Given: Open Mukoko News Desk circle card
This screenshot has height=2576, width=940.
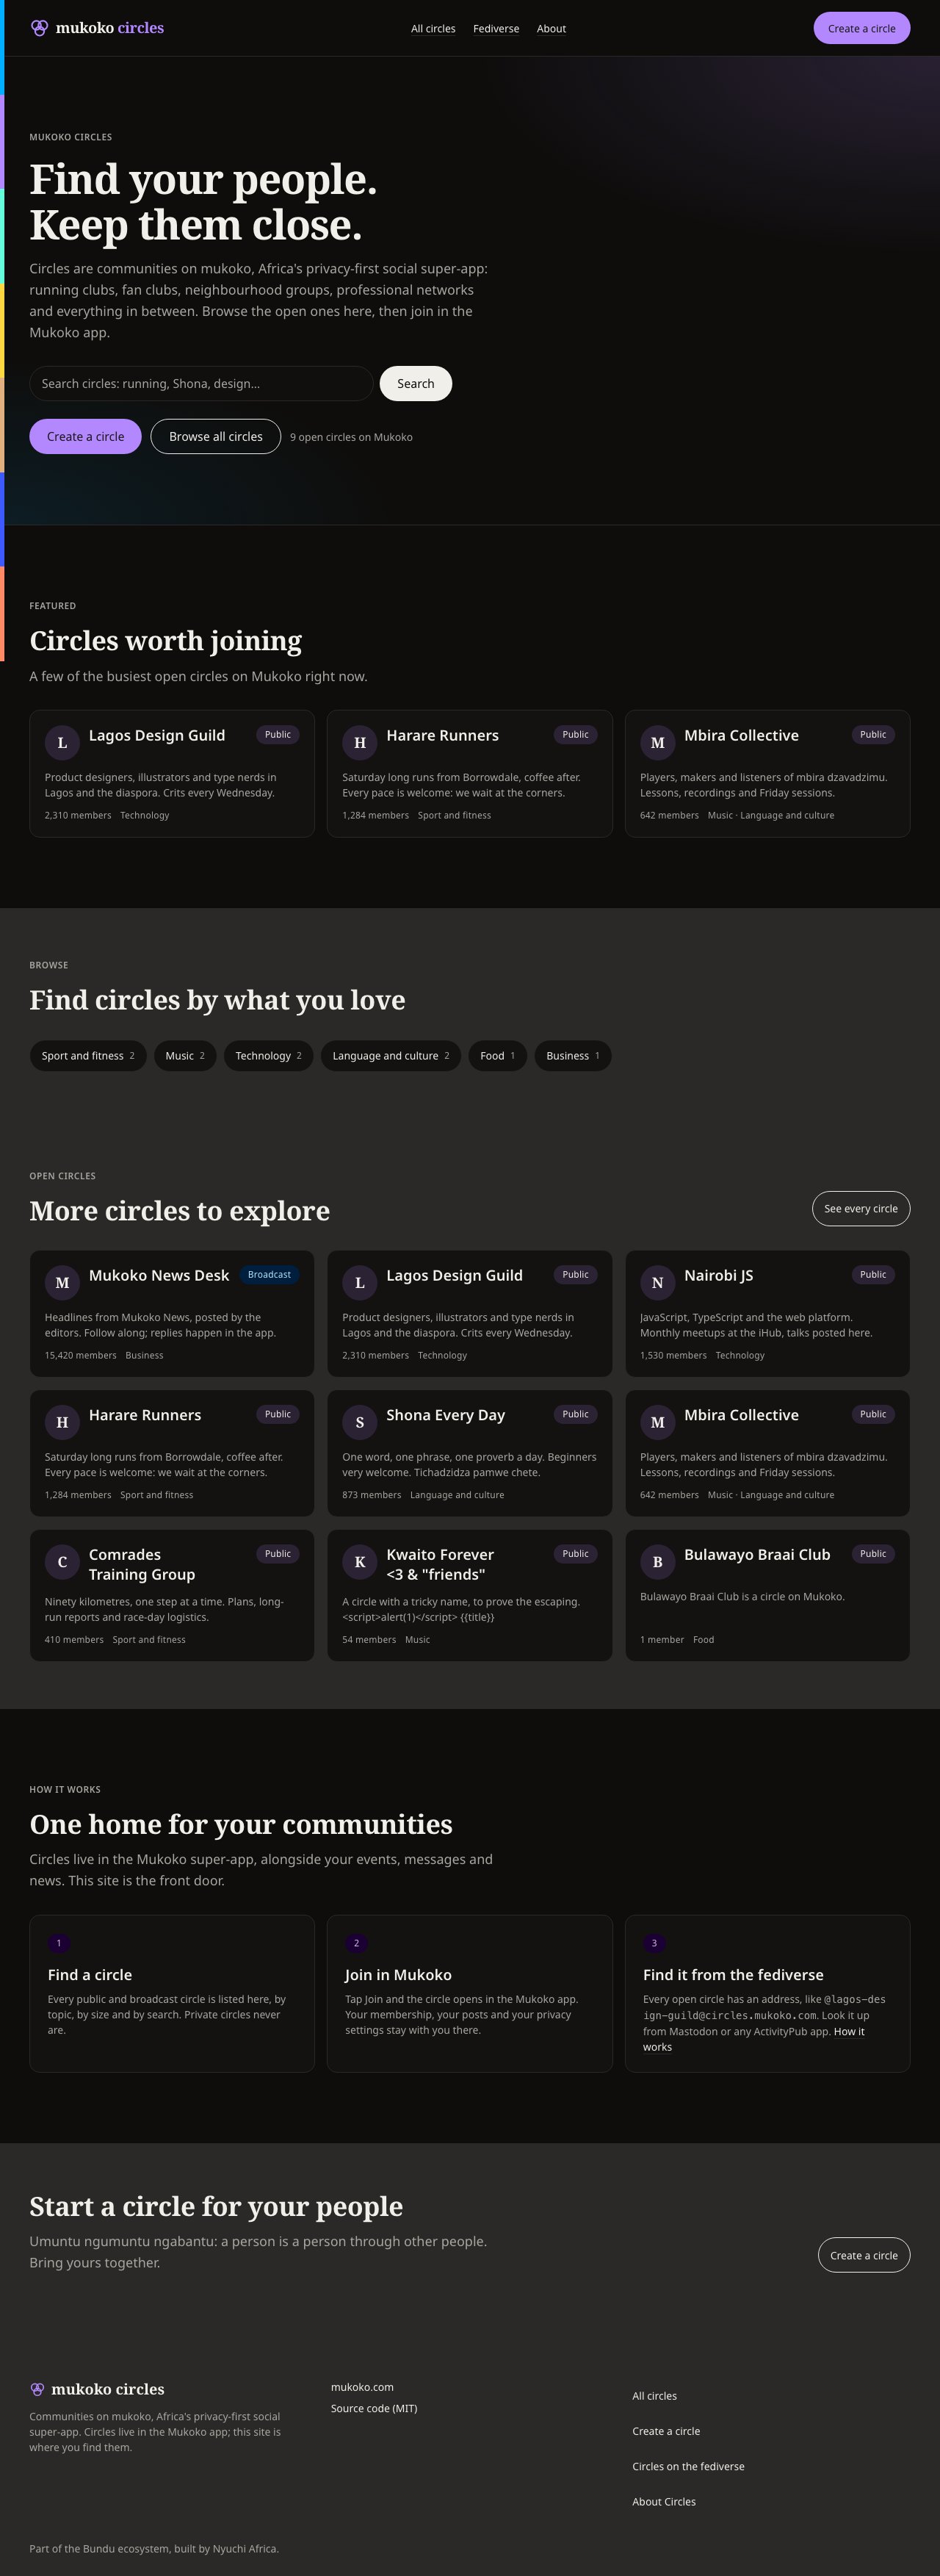Looking at the screenshot, I should 172,1313.
